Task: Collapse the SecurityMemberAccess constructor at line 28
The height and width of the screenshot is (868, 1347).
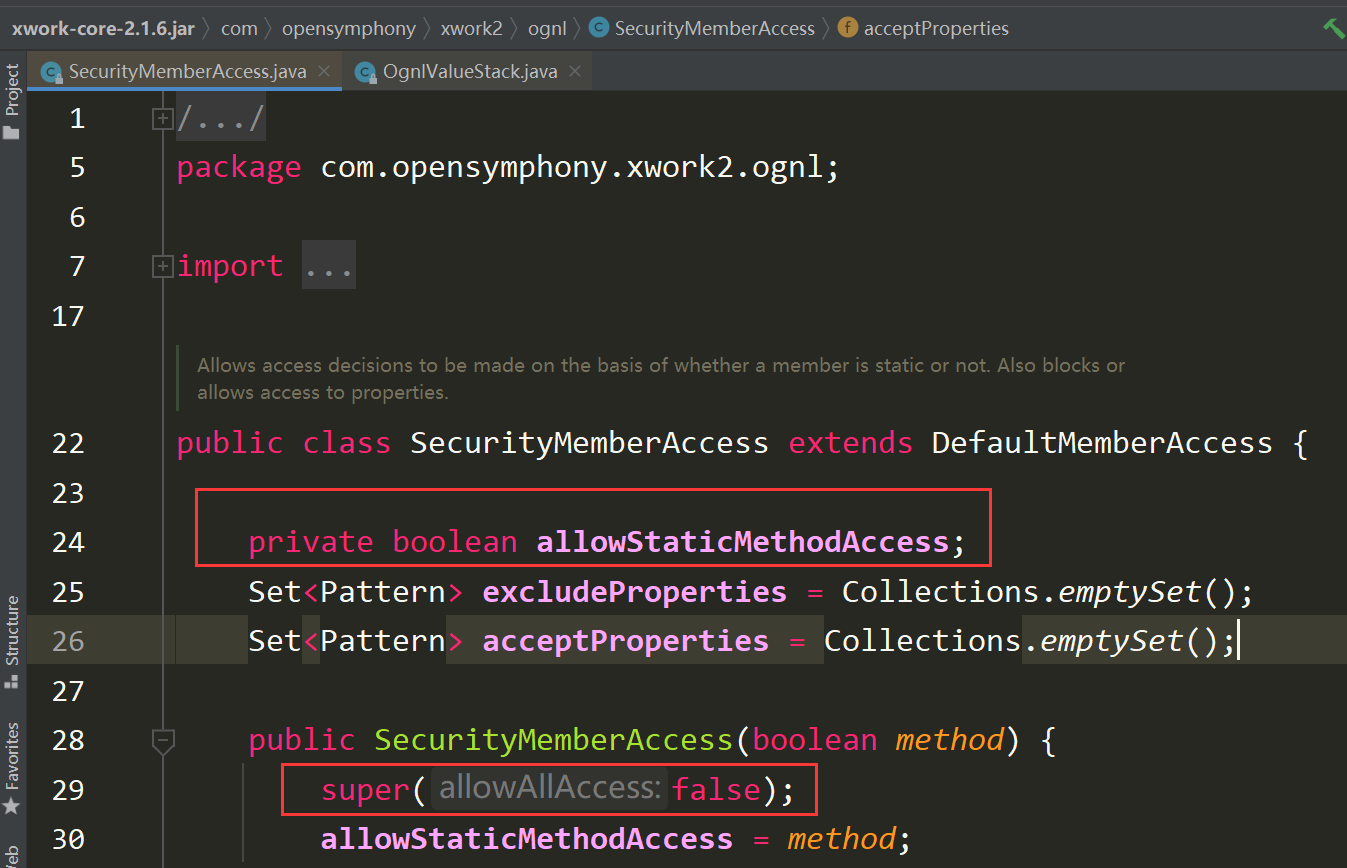Action: 162,740
